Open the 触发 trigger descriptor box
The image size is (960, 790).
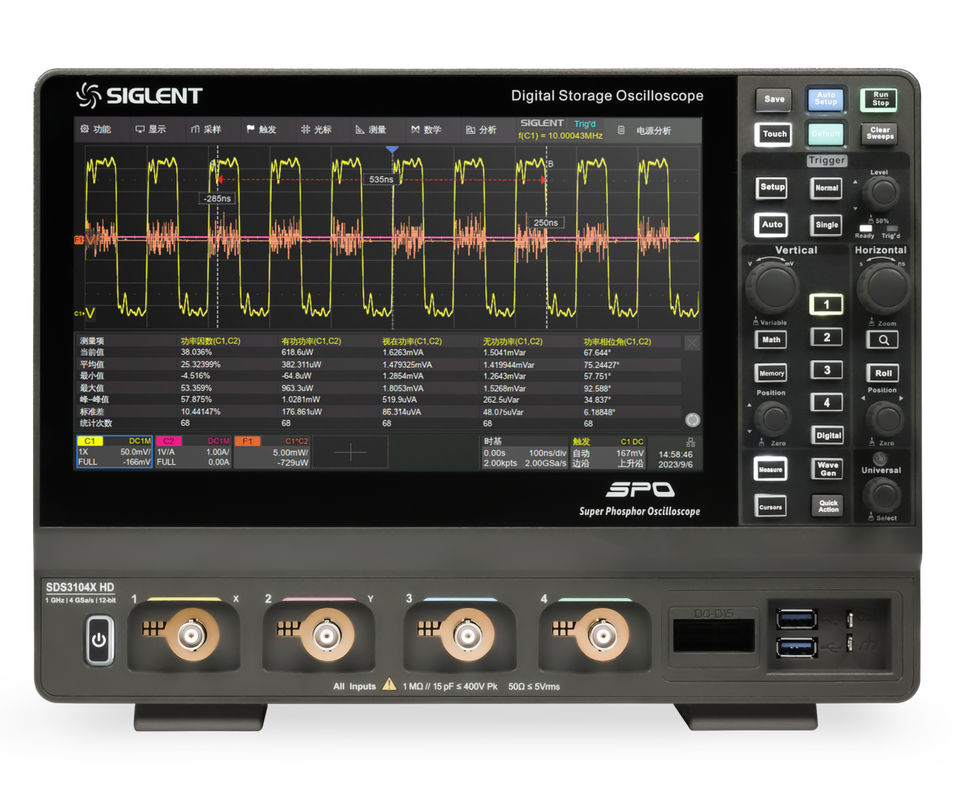tap(608, 452)
